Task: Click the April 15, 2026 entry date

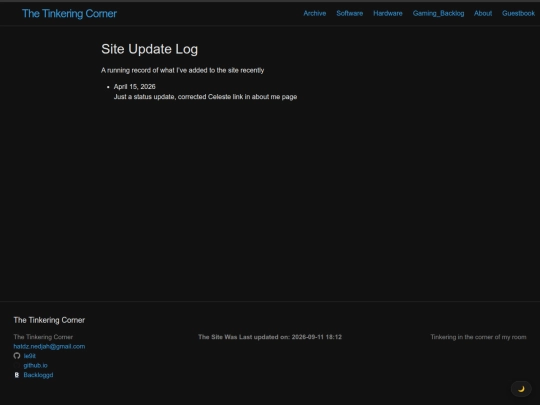Action: point(135,86)
